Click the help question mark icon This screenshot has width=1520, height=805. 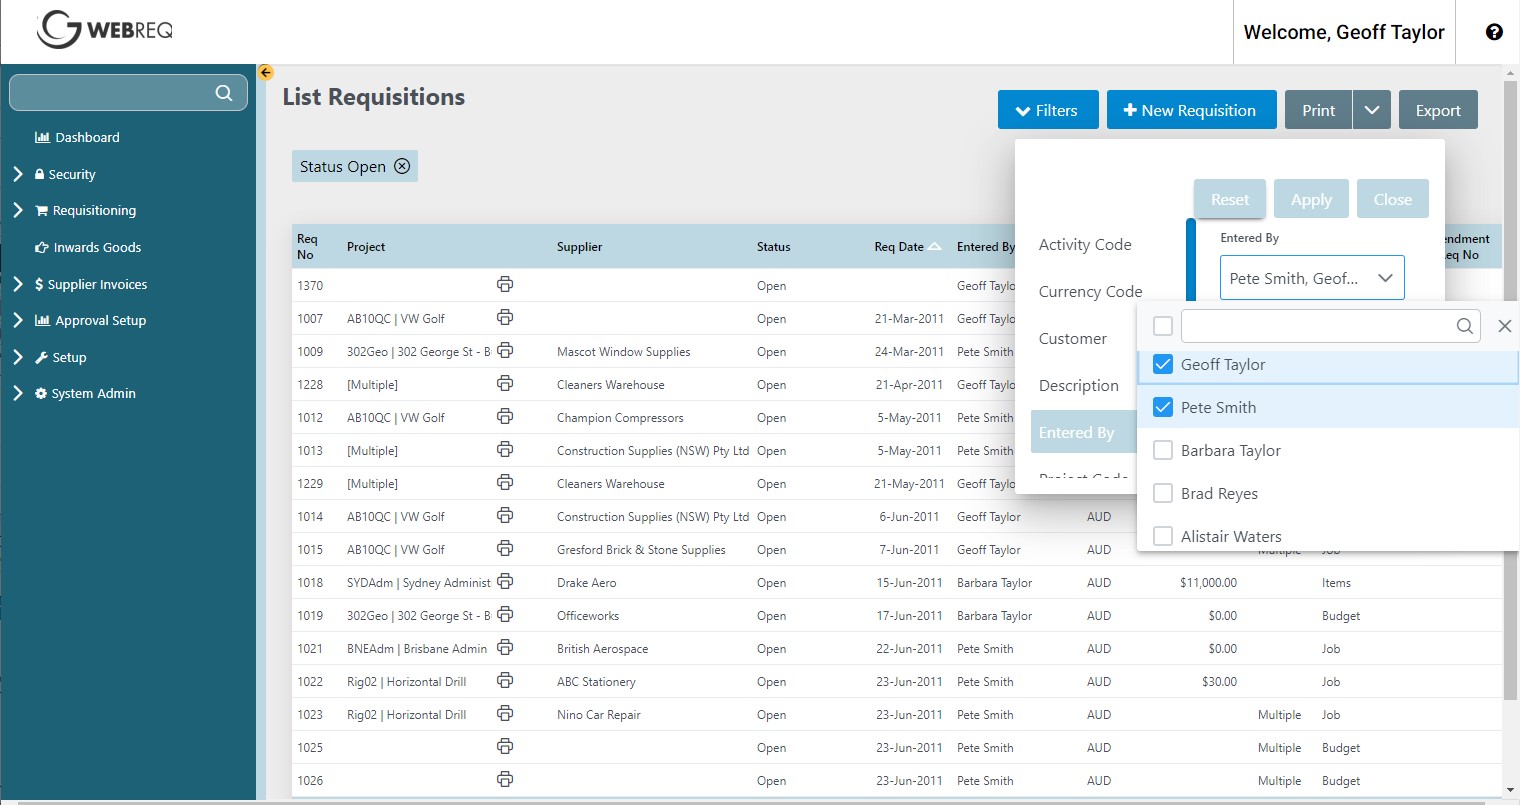(1493, 31)
